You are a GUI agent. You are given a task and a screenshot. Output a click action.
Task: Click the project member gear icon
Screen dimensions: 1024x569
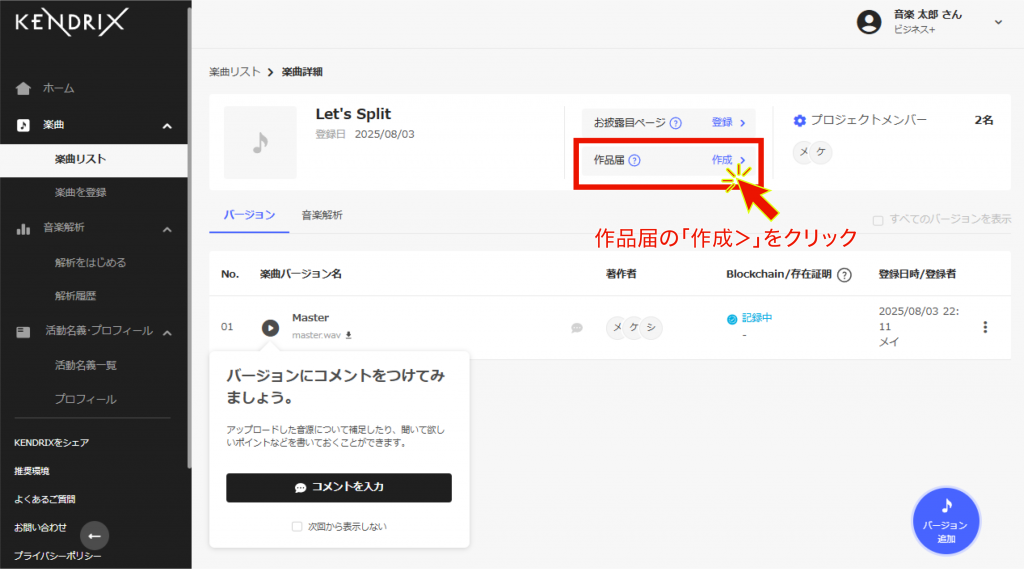tap(799, 121)
